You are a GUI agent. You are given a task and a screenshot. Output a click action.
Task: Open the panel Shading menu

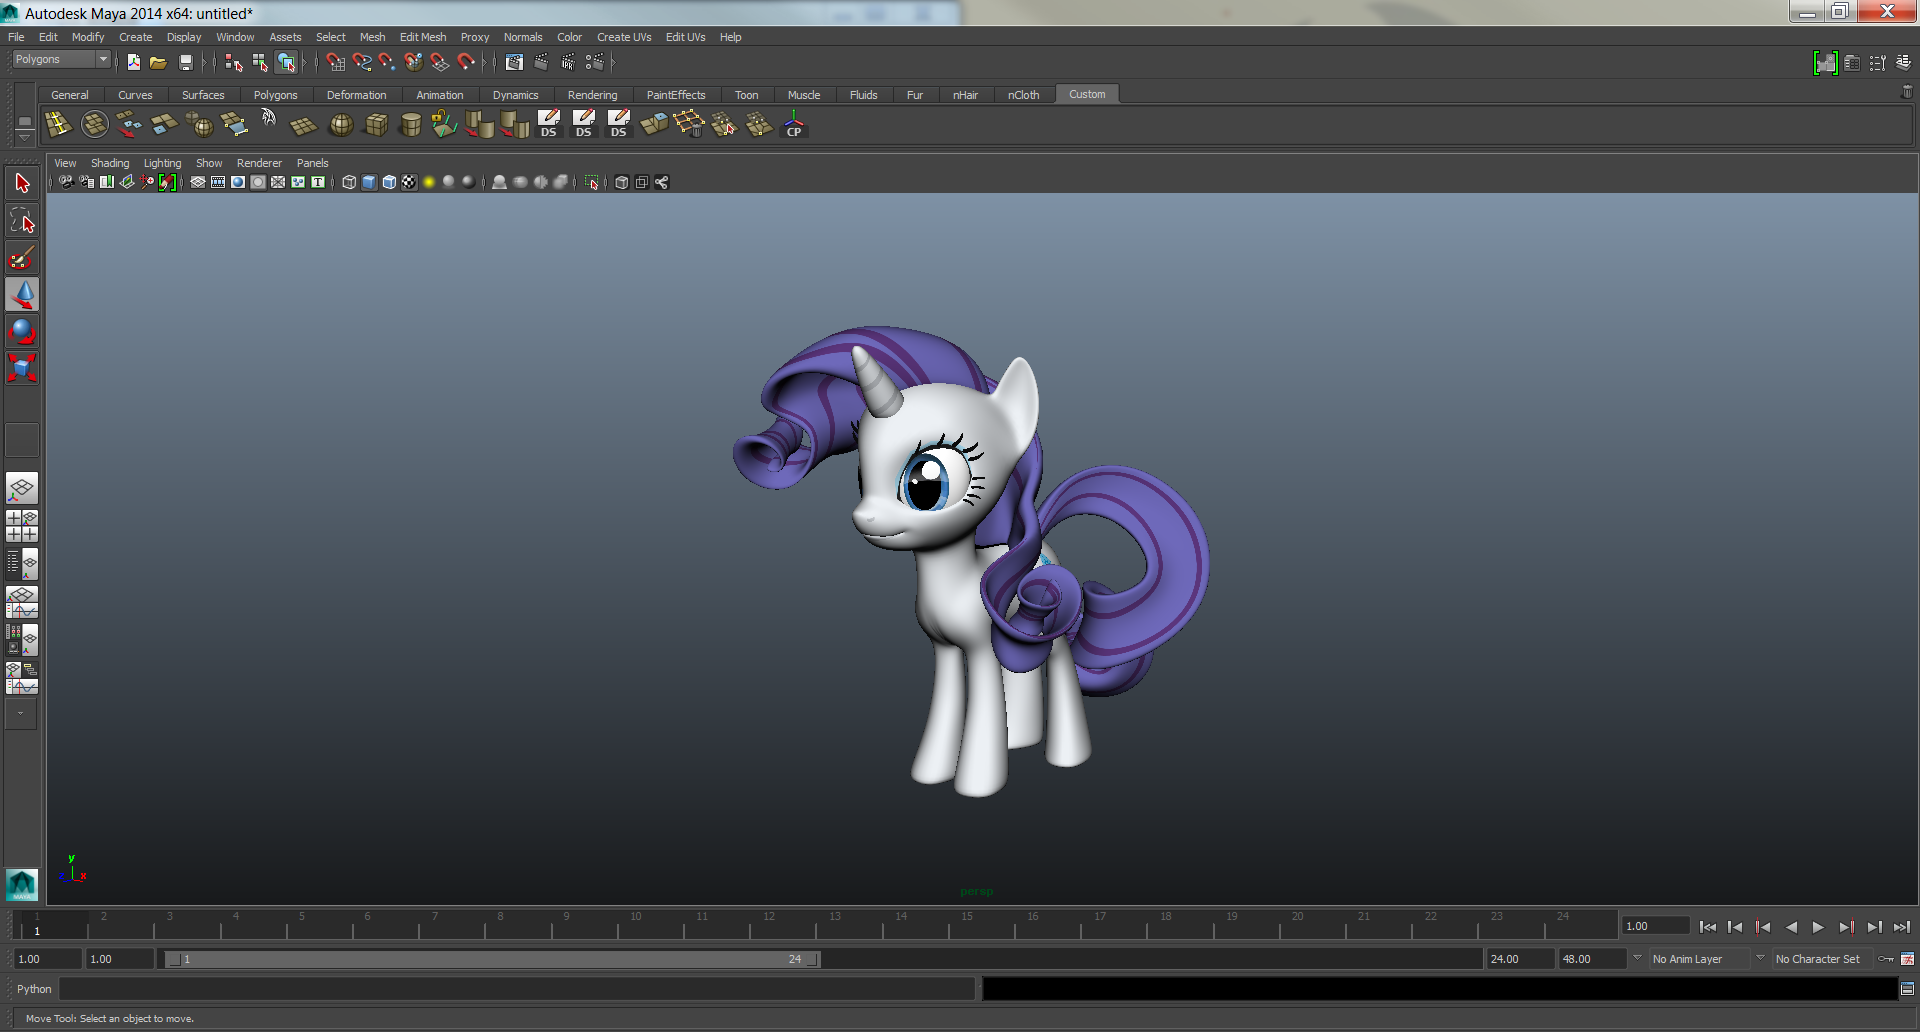click(x=110, y=163)
